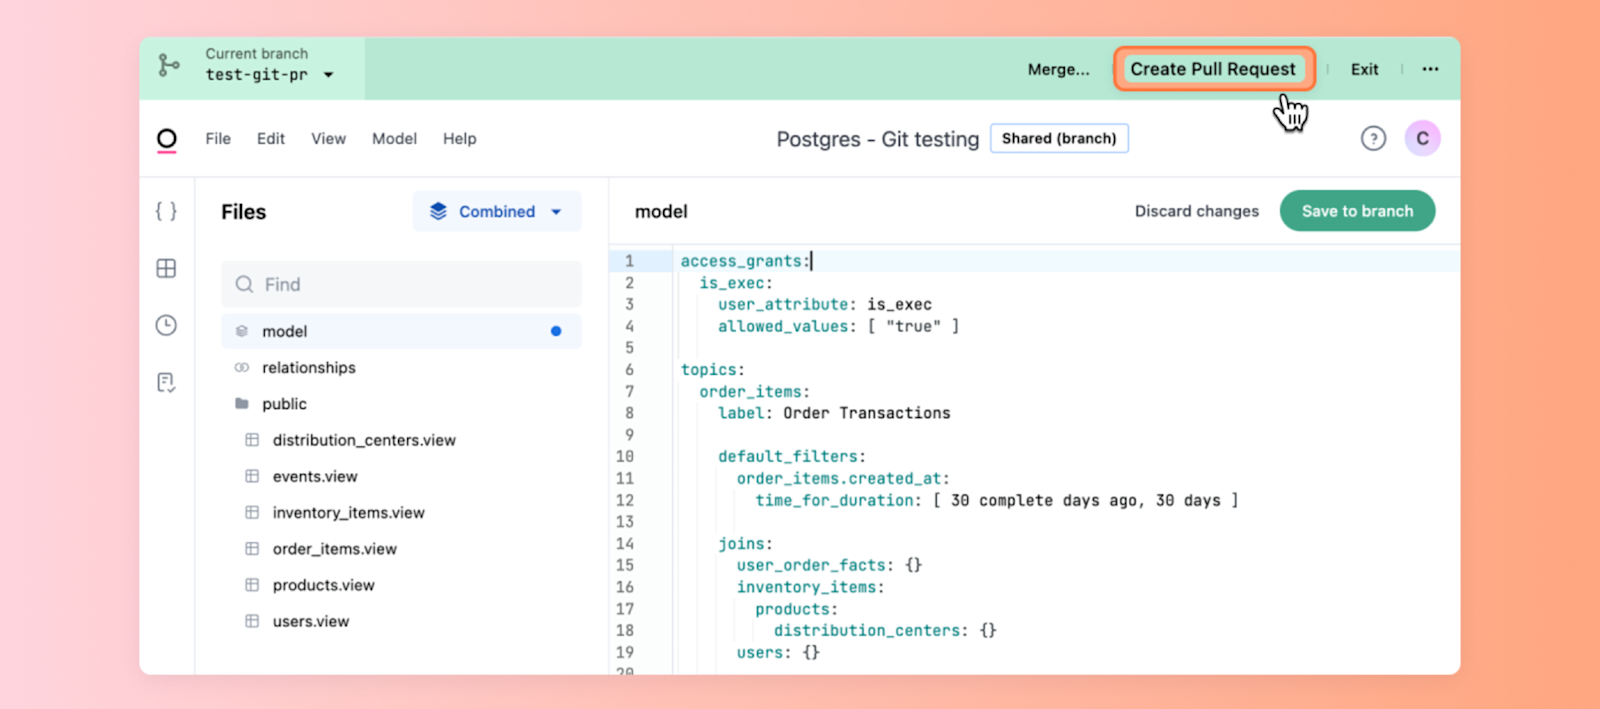Open the table grid sidebar icon
The width and height of the screenshot is (1600, 709).
(x=166, y=268)
